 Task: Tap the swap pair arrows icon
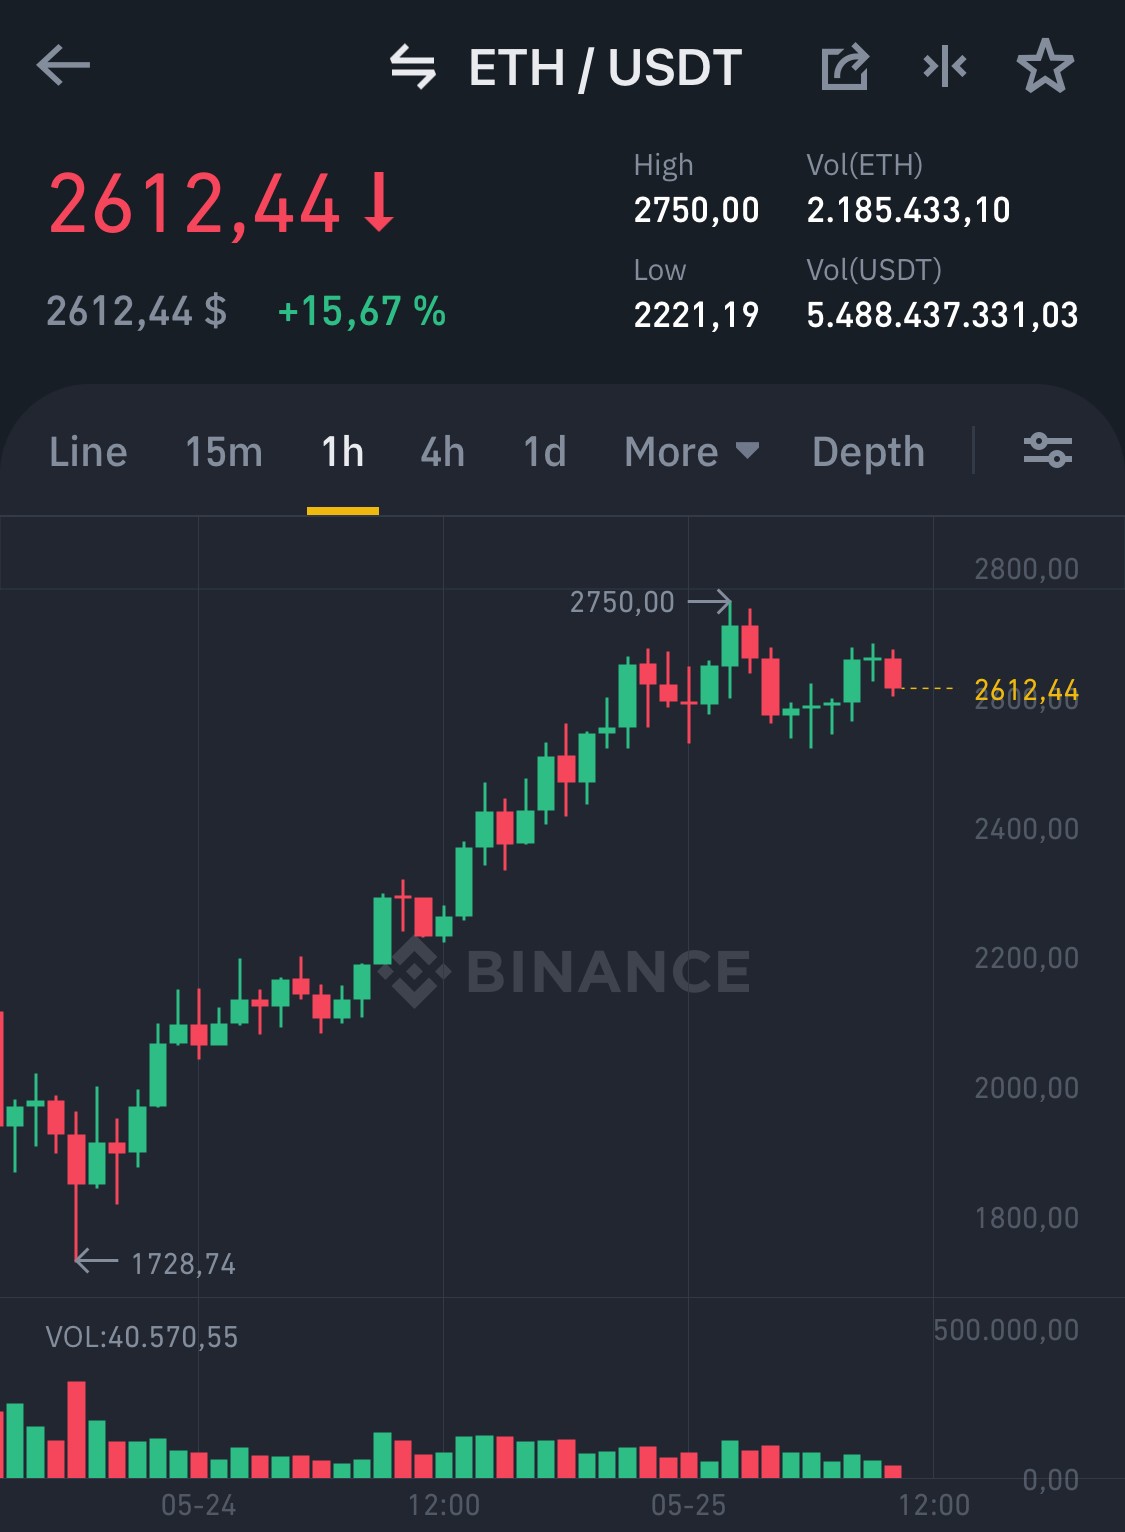(x=413, y=67)
